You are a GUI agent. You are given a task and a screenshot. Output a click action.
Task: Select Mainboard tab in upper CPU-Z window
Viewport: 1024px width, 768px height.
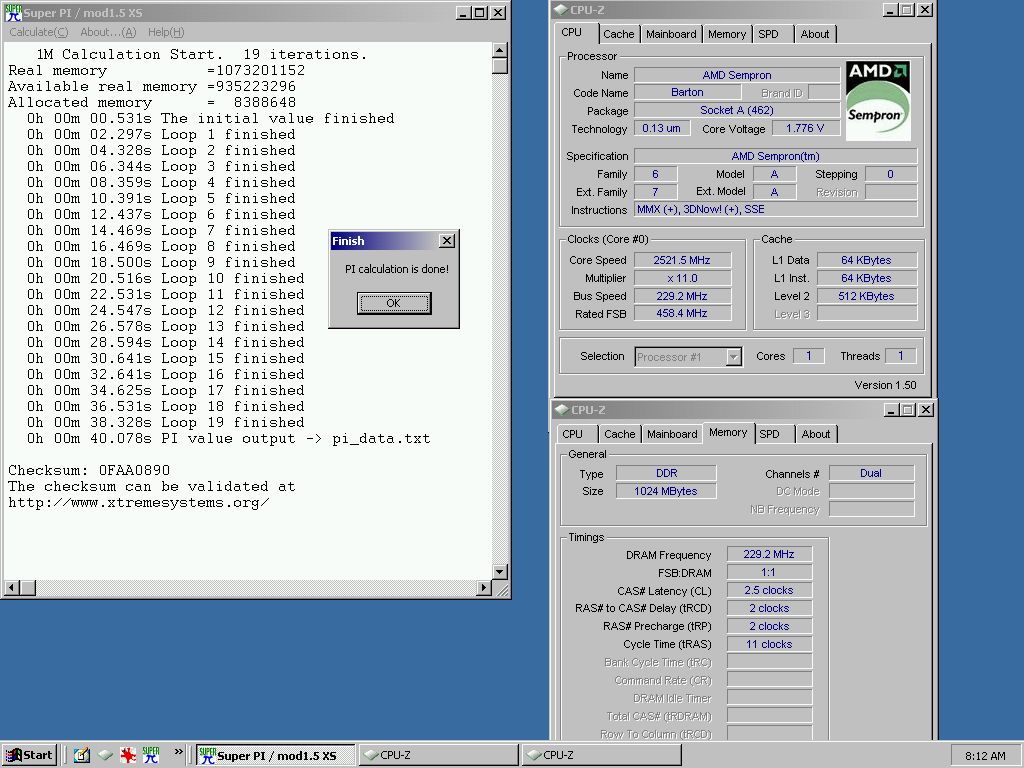click(x=671, y=34)
